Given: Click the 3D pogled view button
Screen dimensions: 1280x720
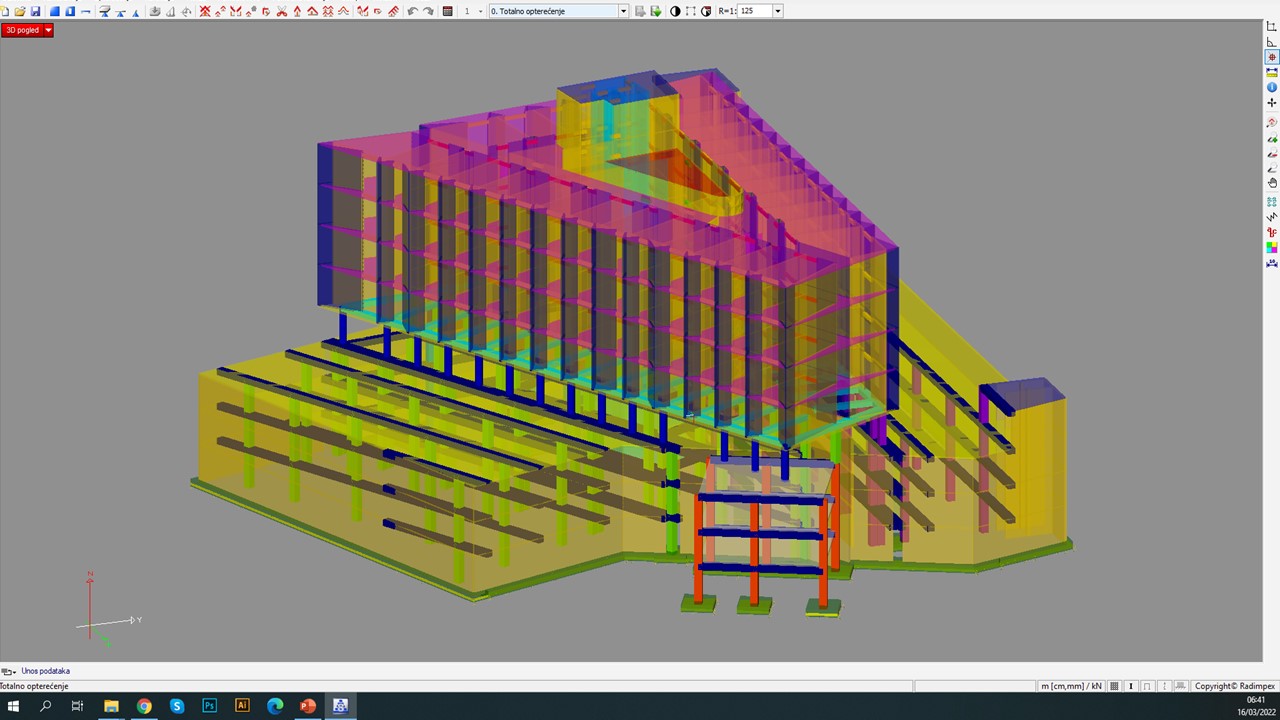Looking at the screenshot, I should [22, 30].
